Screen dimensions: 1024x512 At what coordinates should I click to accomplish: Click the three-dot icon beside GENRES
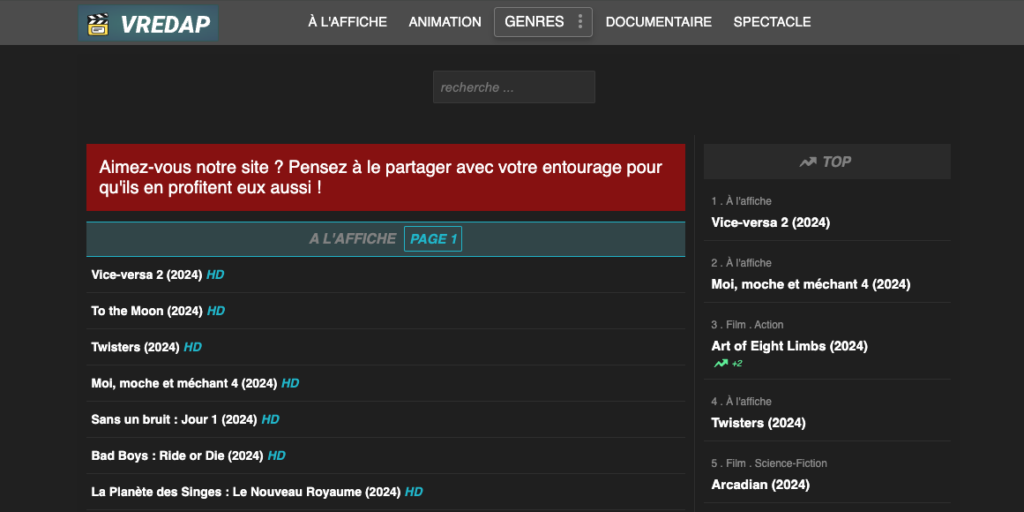pos(580,22)
